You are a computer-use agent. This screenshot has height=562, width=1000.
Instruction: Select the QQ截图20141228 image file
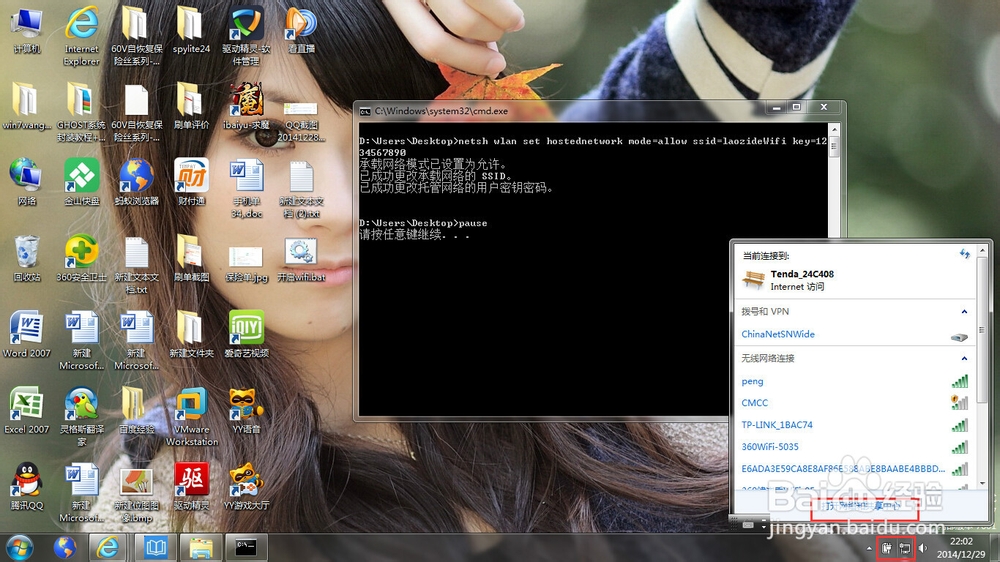coord(301,121)
